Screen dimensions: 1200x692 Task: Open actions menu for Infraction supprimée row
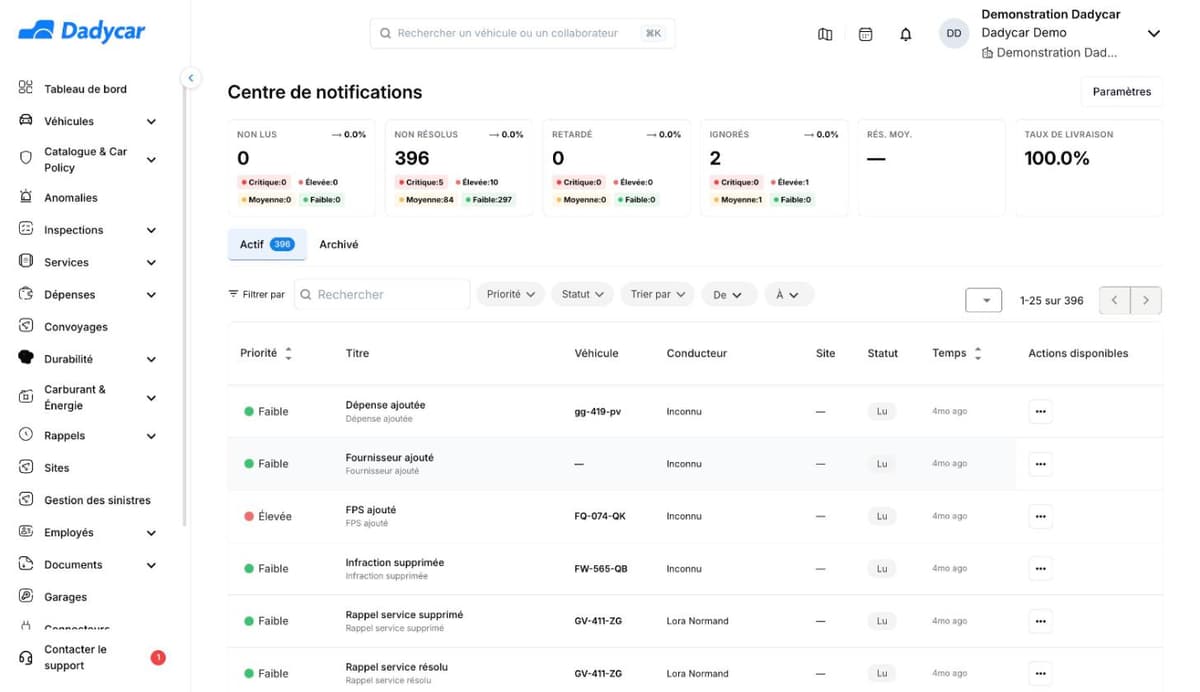tap(1040, 568)
